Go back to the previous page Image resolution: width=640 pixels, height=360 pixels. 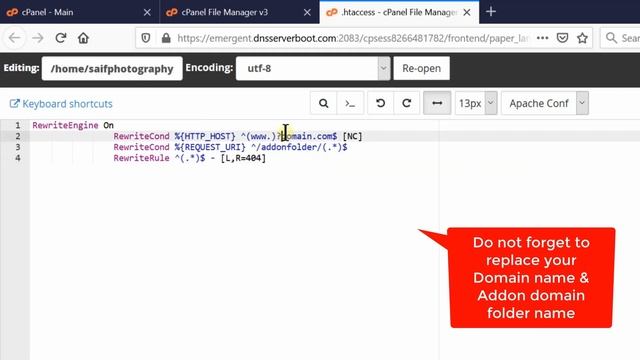coord(15,38)
